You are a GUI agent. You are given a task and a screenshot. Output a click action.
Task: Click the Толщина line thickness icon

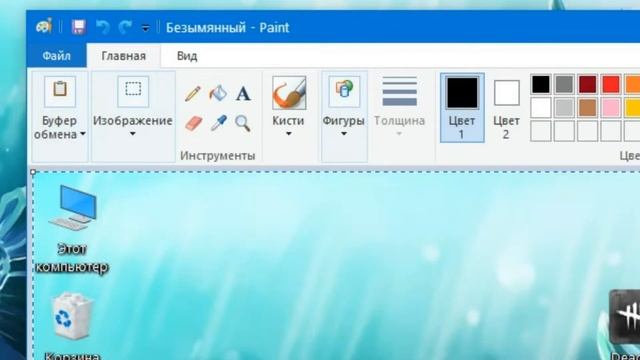(x=400, y=91)
